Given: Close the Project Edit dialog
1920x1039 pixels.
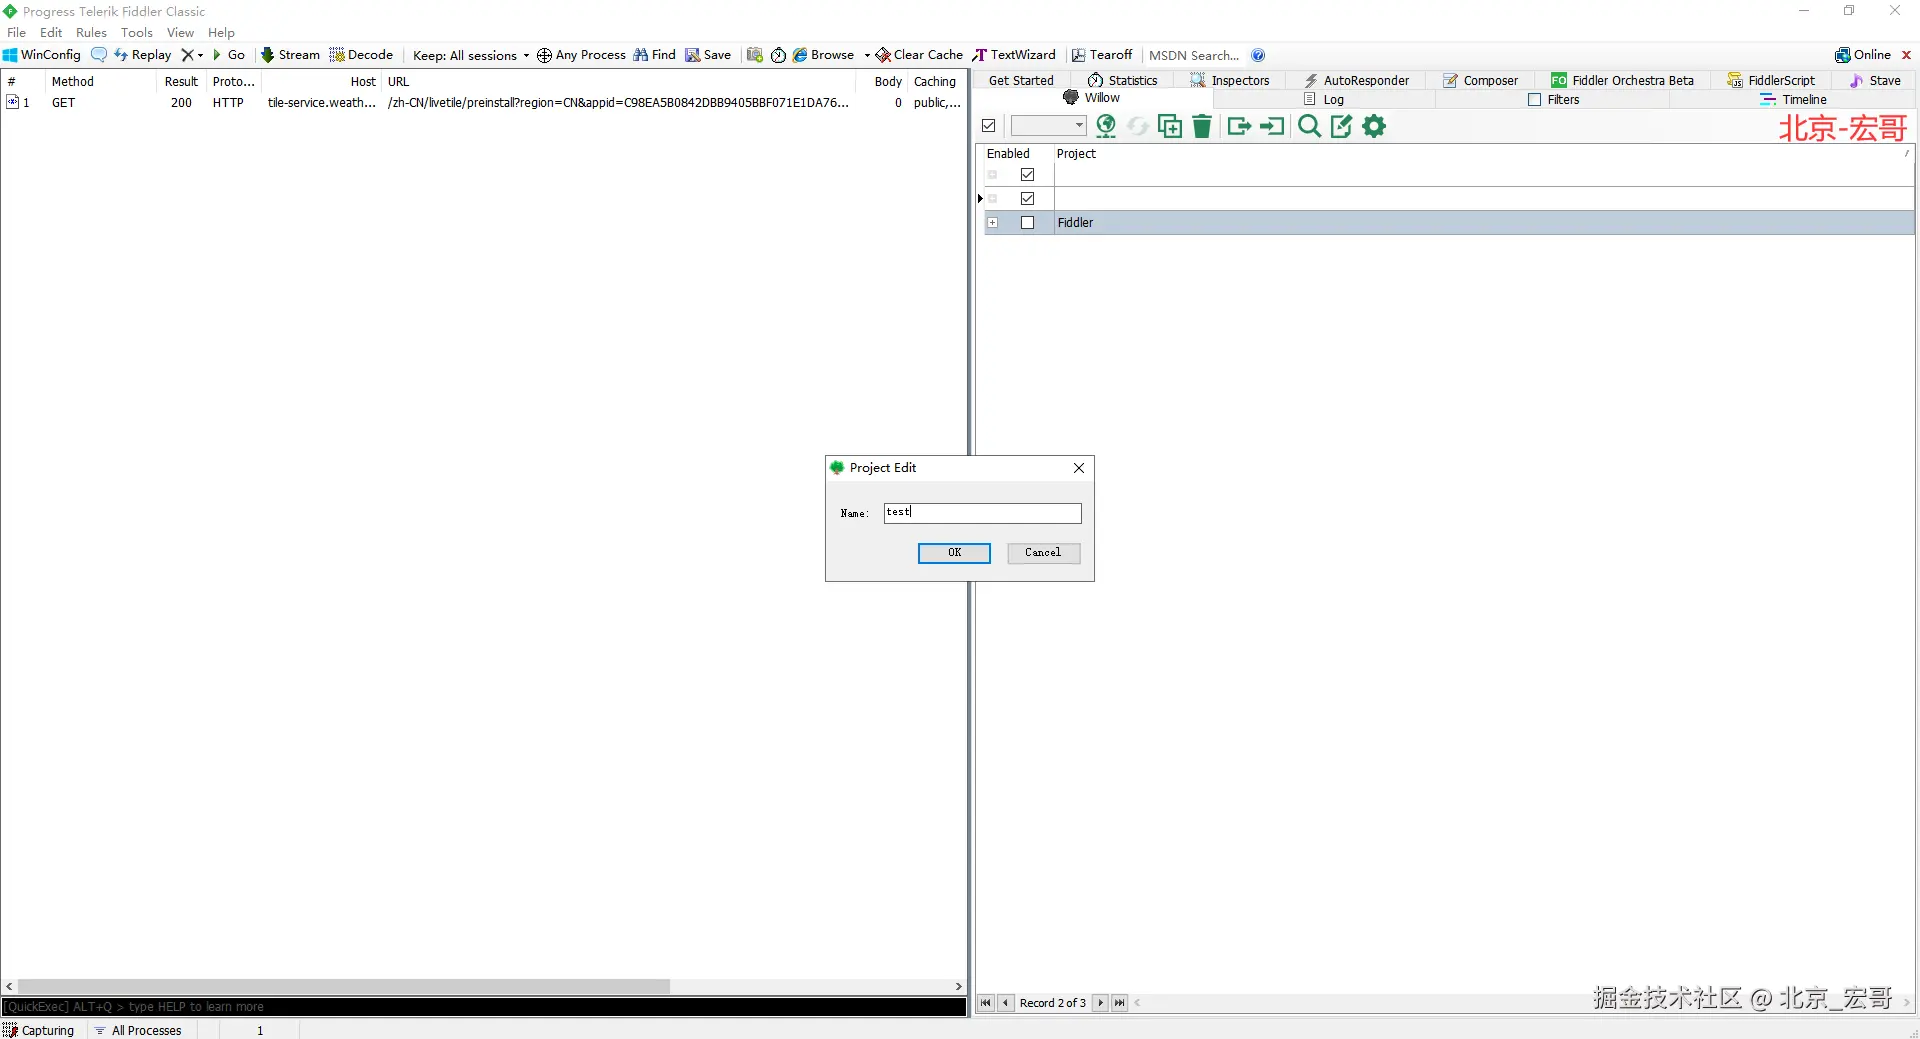Looking at the screenshot, I should coord(1079,468).
